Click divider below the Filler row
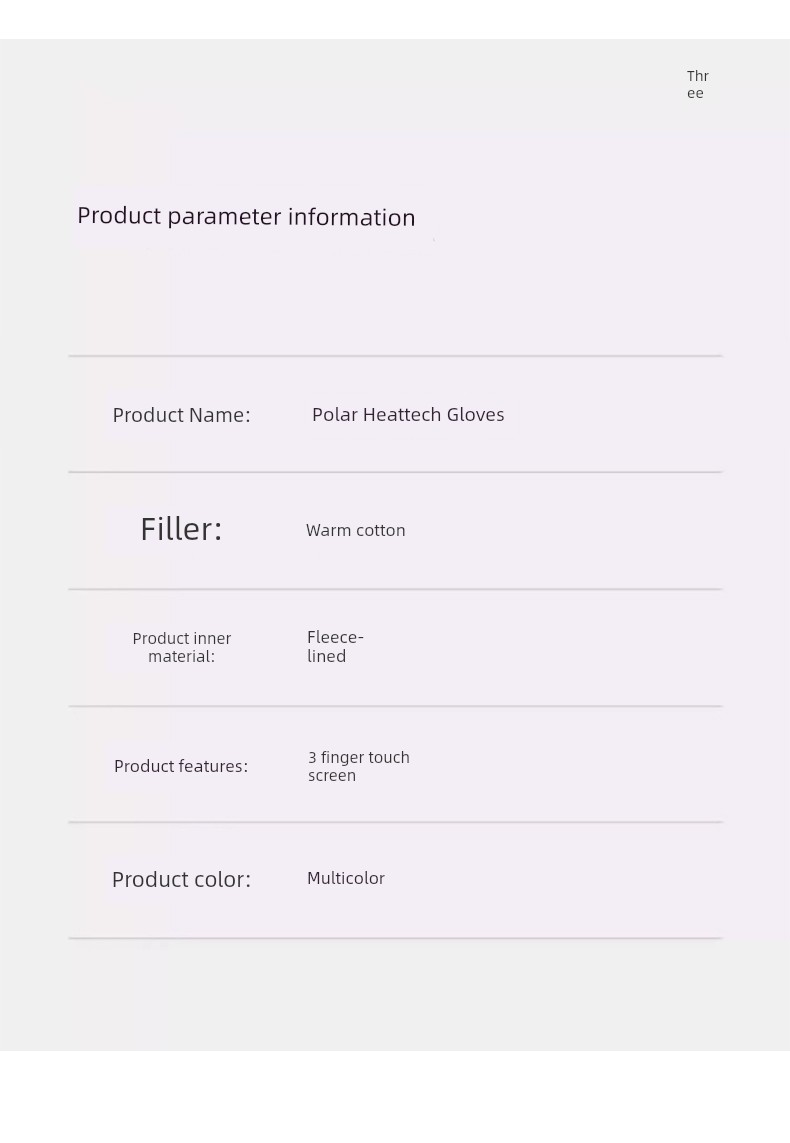This screenshot has height=1143, width=790. [395, 589]
